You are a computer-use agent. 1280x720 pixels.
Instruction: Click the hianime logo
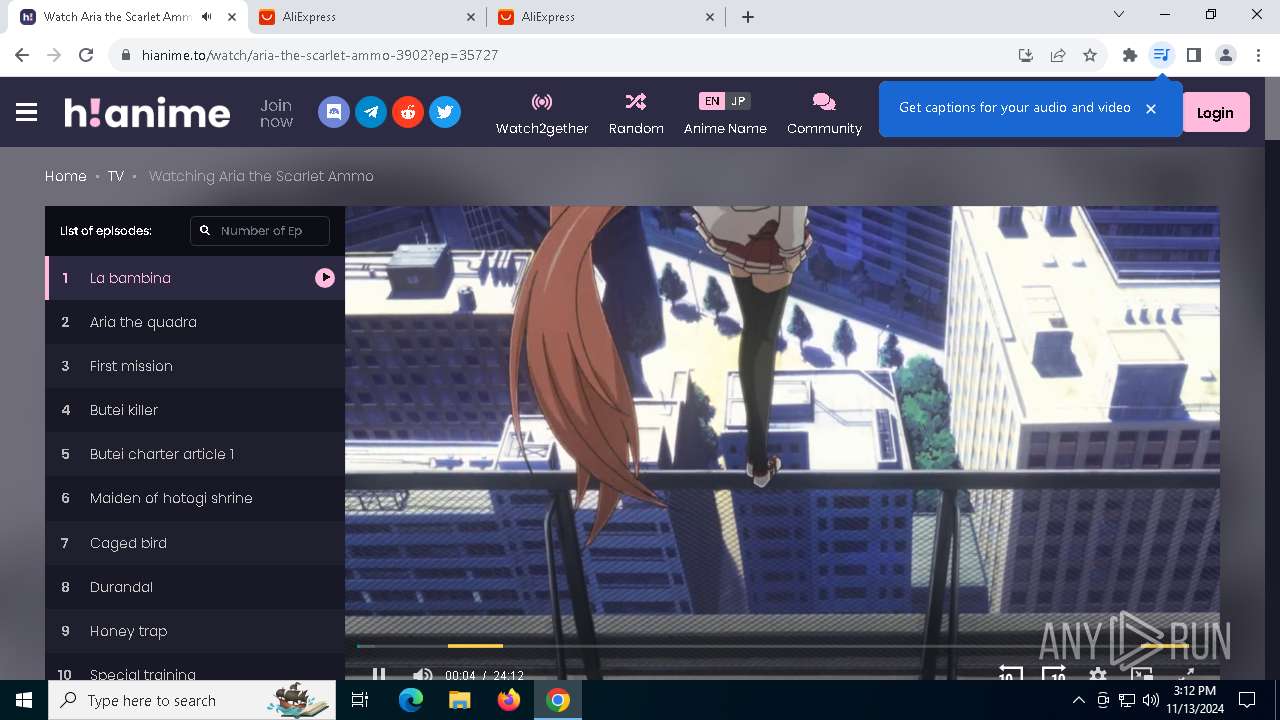tap(147, 112)
